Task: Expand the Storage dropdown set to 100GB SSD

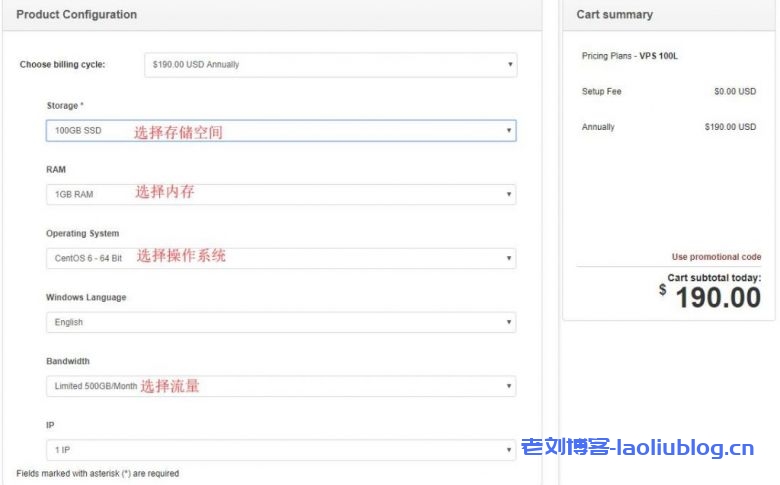Action: 280,130
